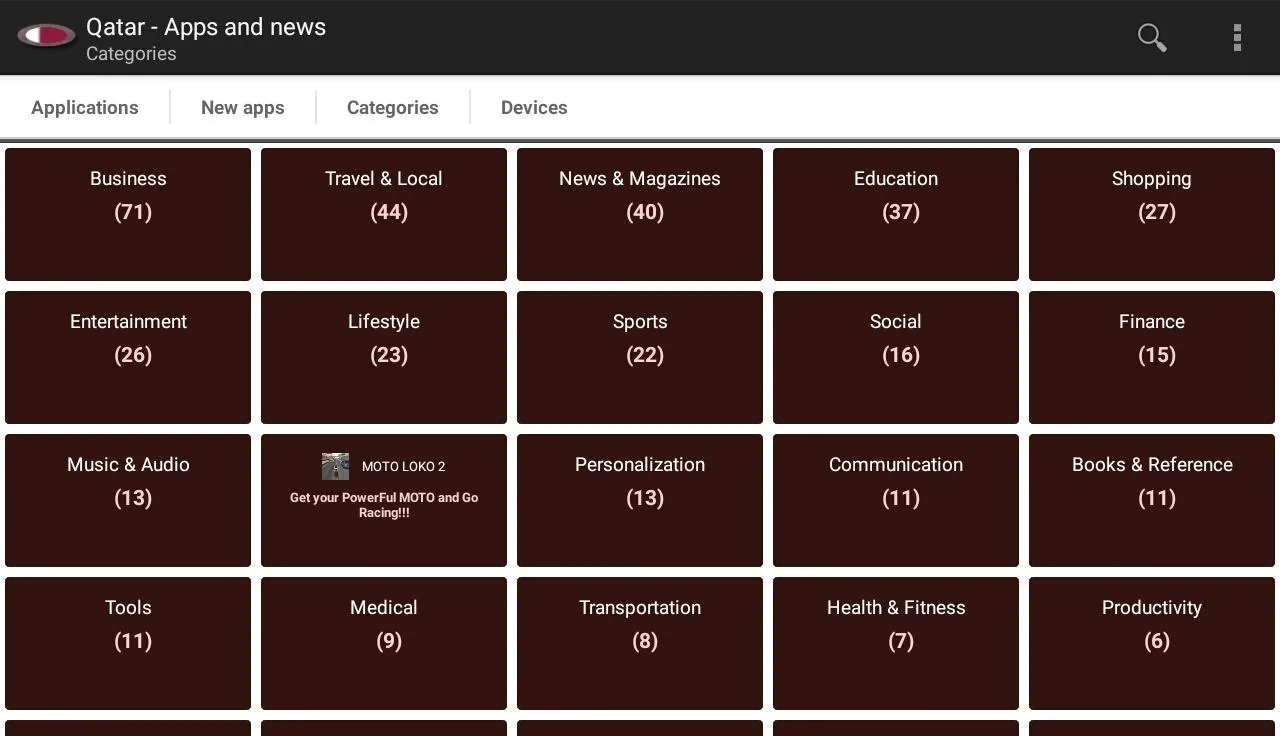Image resolution: width=1280 pixels, height=736 pixels.
Task: Open the Medical (9) category
Action: (384, 643)
